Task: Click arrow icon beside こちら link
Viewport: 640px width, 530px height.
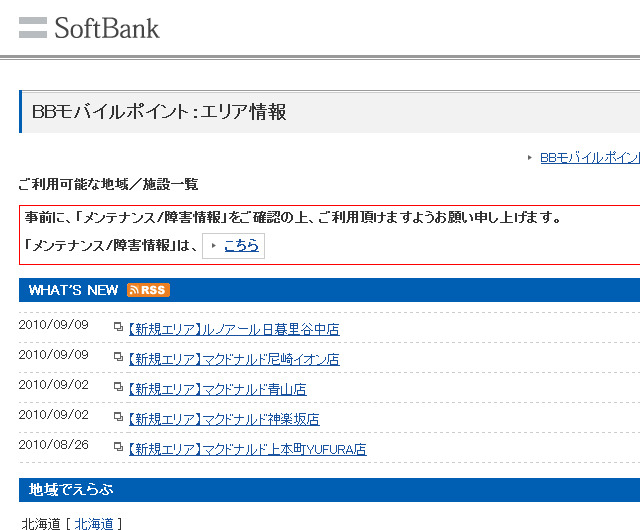Action: click(x=213, y=245)
